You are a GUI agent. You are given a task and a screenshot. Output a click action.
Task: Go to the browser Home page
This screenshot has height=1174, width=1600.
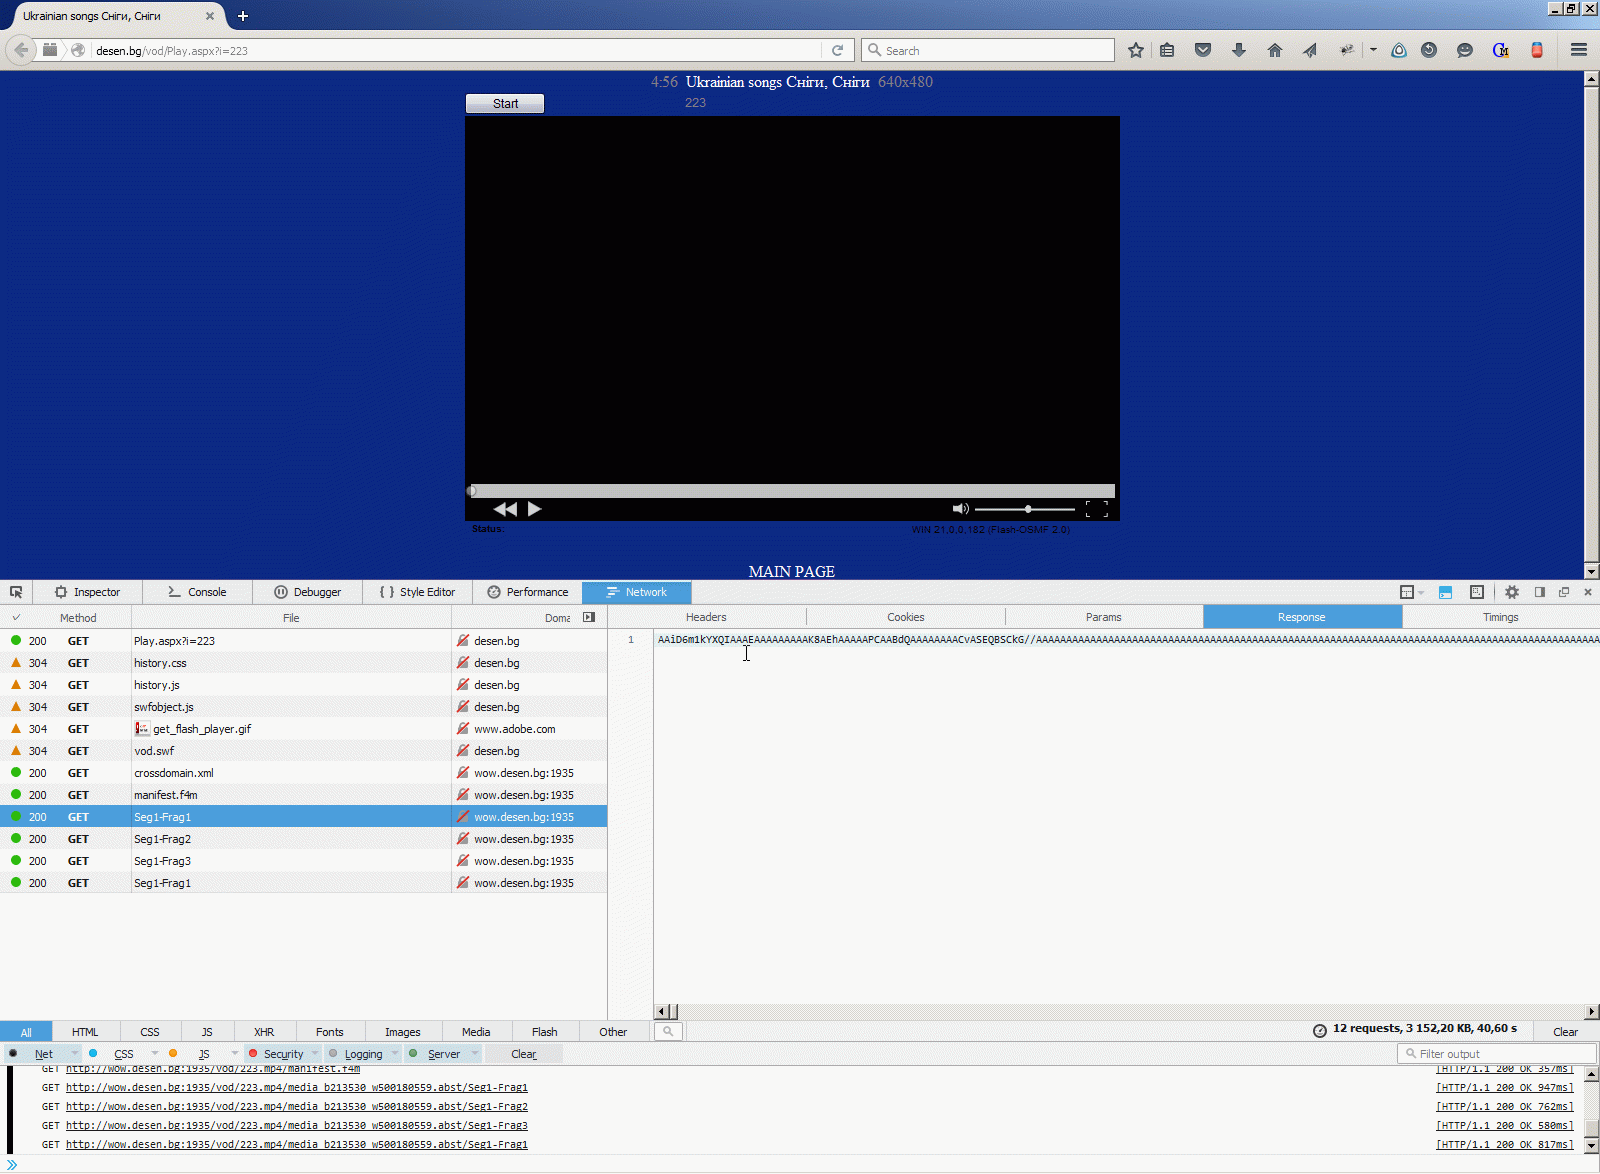(x=1275, y=50)
